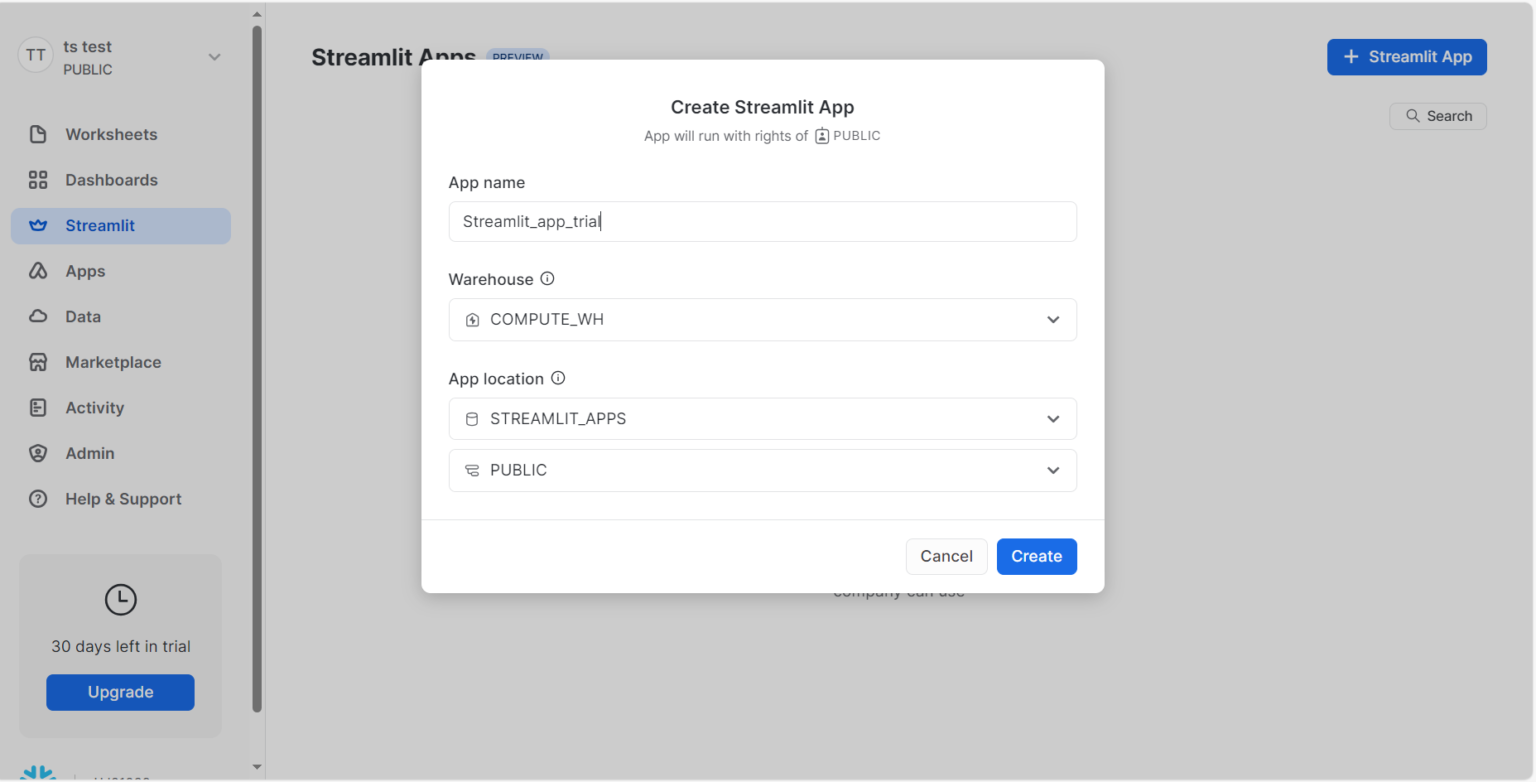Select Apps in the sidebar
Screen dimensions: 1536x782
point(85,271)
